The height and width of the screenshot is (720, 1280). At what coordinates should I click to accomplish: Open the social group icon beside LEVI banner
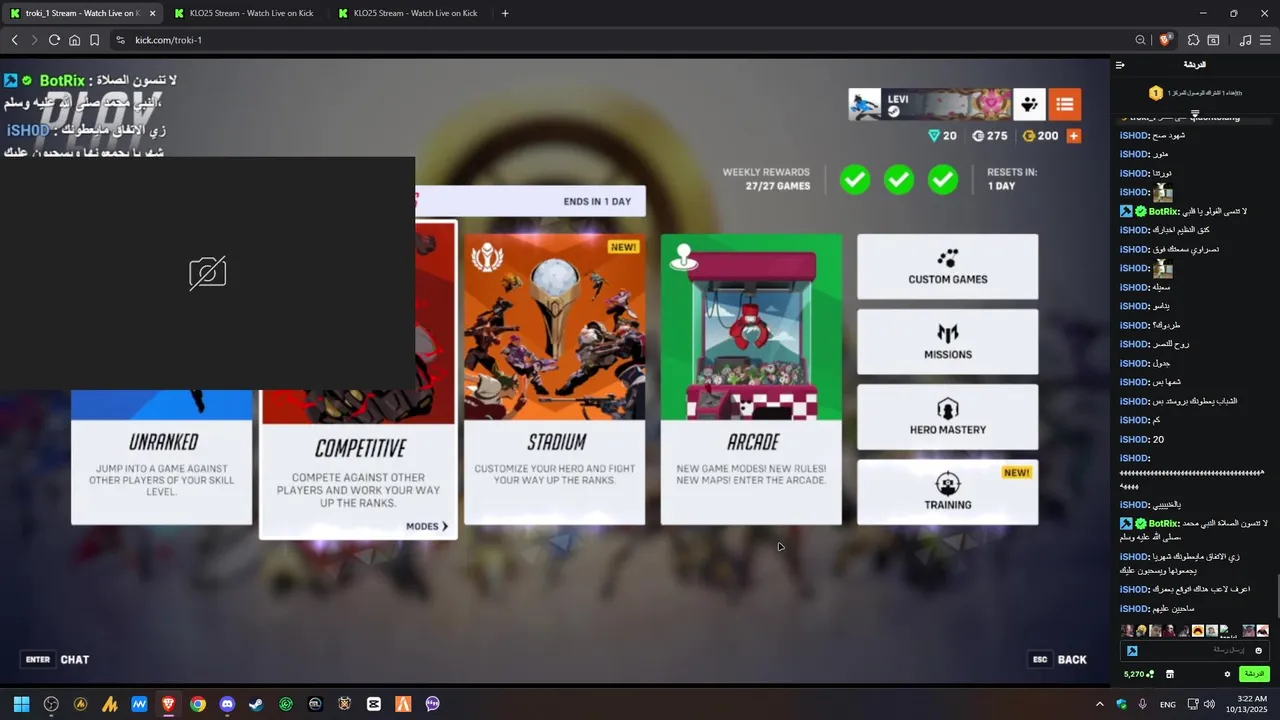(x=1029, y=104)
